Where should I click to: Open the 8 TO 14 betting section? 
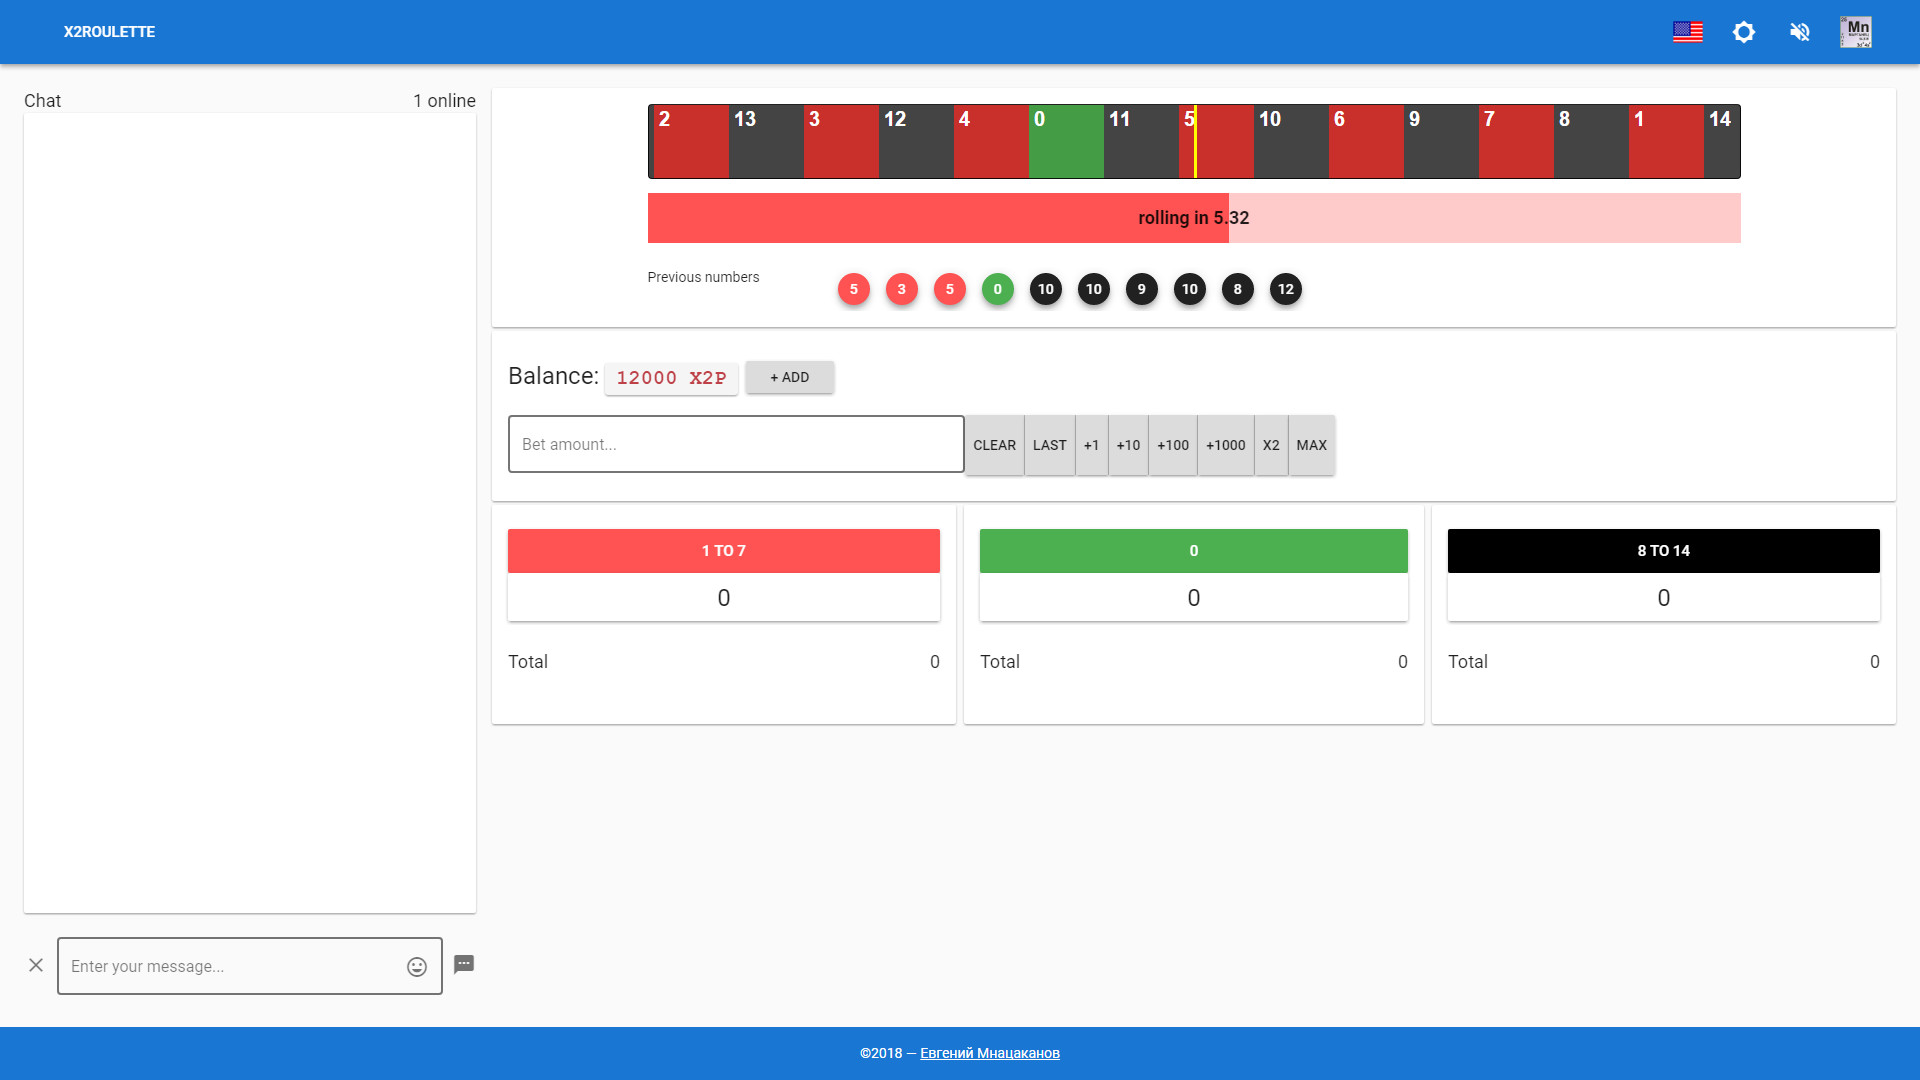pyautogui.click(x=1663, y=550)
